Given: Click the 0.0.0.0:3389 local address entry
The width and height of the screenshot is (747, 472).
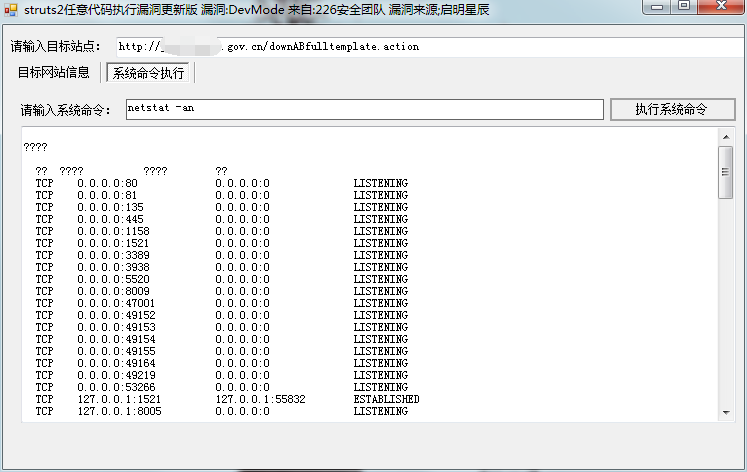Looking at the screenshot, I should click(x=113, y=255).
